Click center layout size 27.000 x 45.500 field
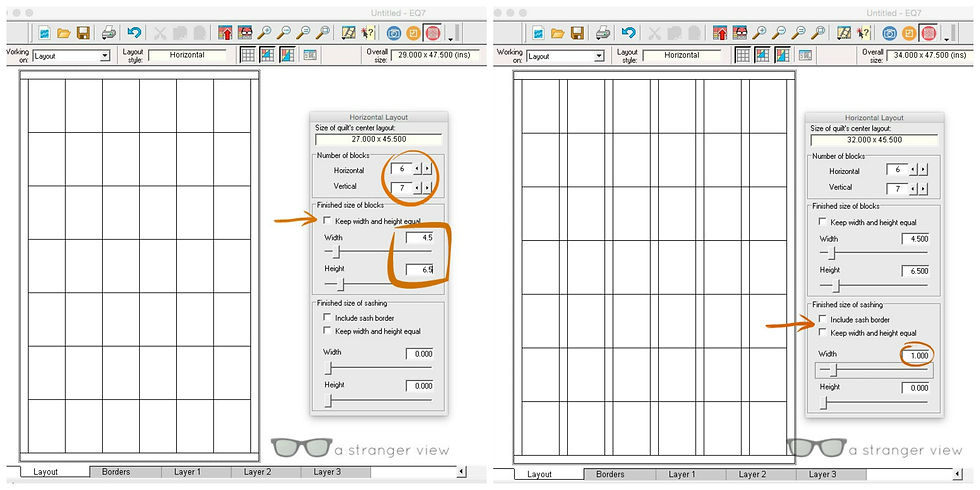Viewport: 980px width, 490px height. tap(378, 139)
